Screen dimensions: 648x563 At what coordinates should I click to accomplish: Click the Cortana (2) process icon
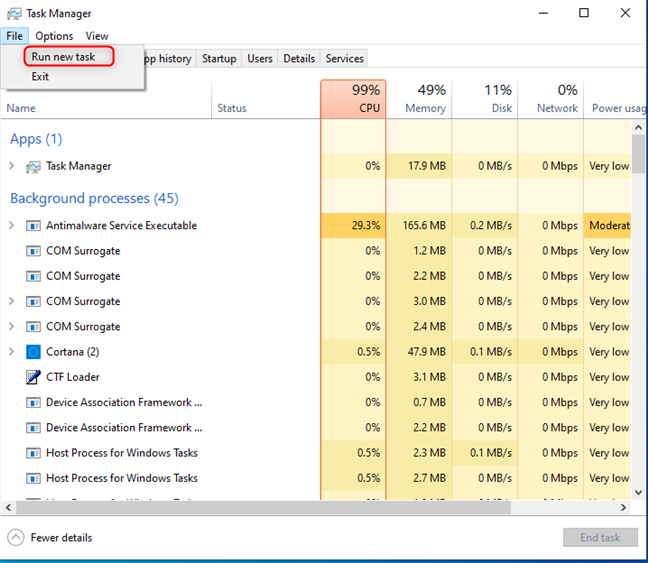[x=33, y=352]
